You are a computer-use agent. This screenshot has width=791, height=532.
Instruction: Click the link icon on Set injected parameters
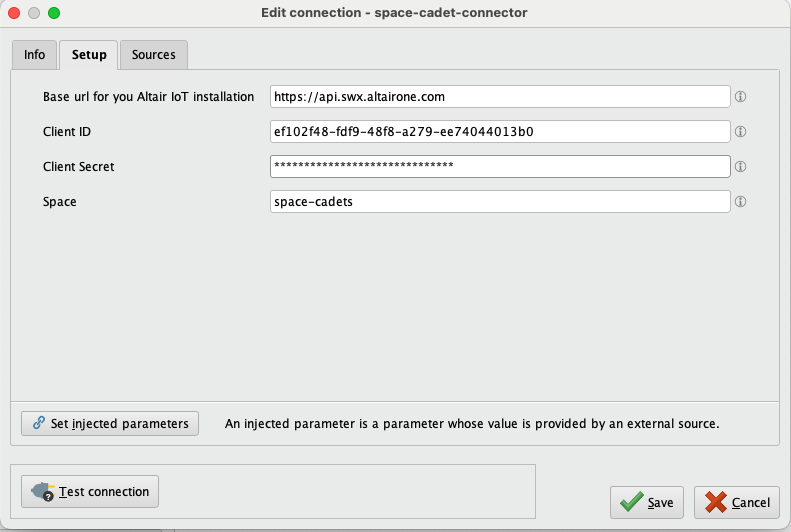pos(39,424)
